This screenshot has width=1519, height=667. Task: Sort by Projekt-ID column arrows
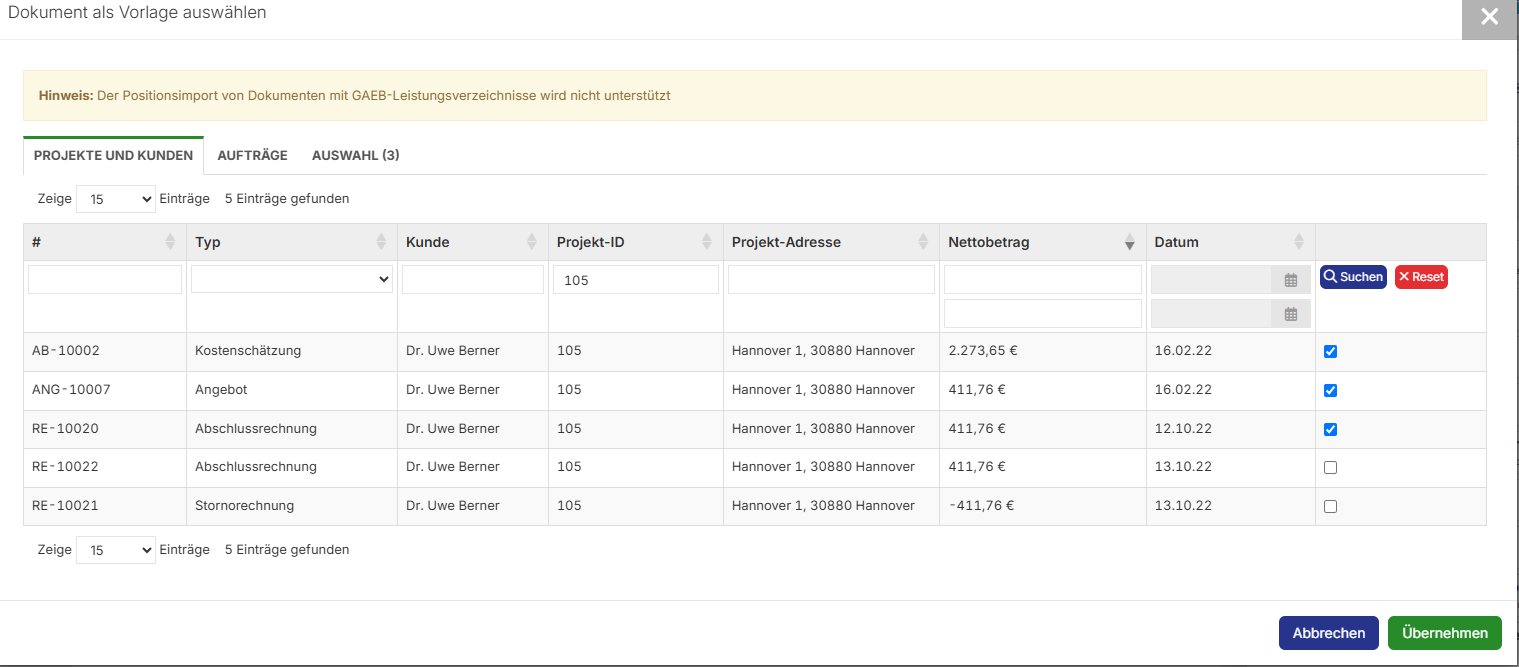pos(707,242)
